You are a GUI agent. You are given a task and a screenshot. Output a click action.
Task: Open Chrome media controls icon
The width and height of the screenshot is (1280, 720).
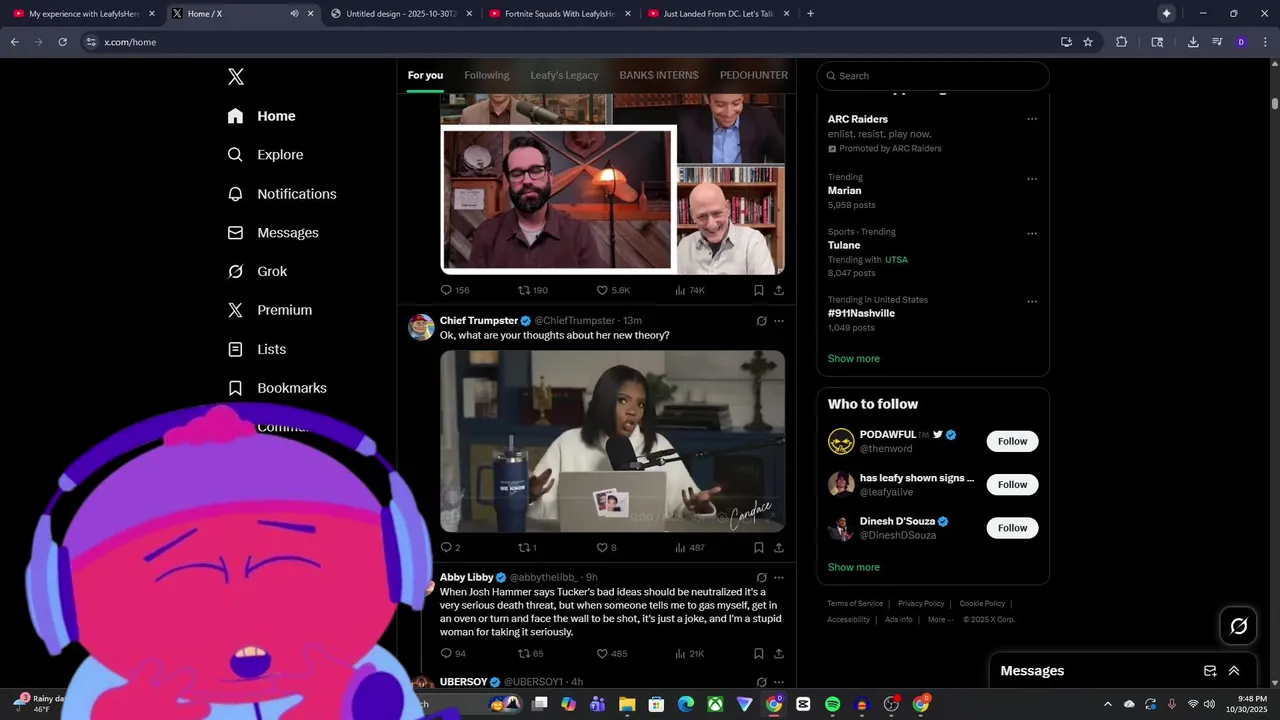[x=1217, y=42]
